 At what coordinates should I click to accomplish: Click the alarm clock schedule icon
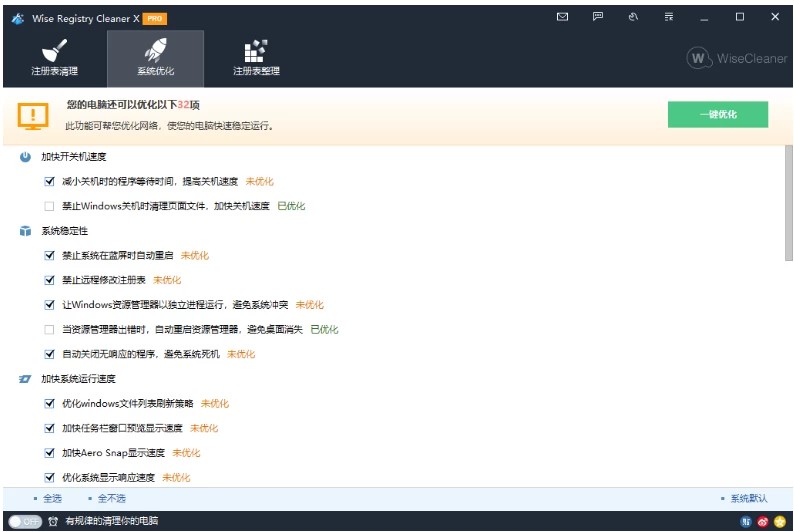[53, 521]
